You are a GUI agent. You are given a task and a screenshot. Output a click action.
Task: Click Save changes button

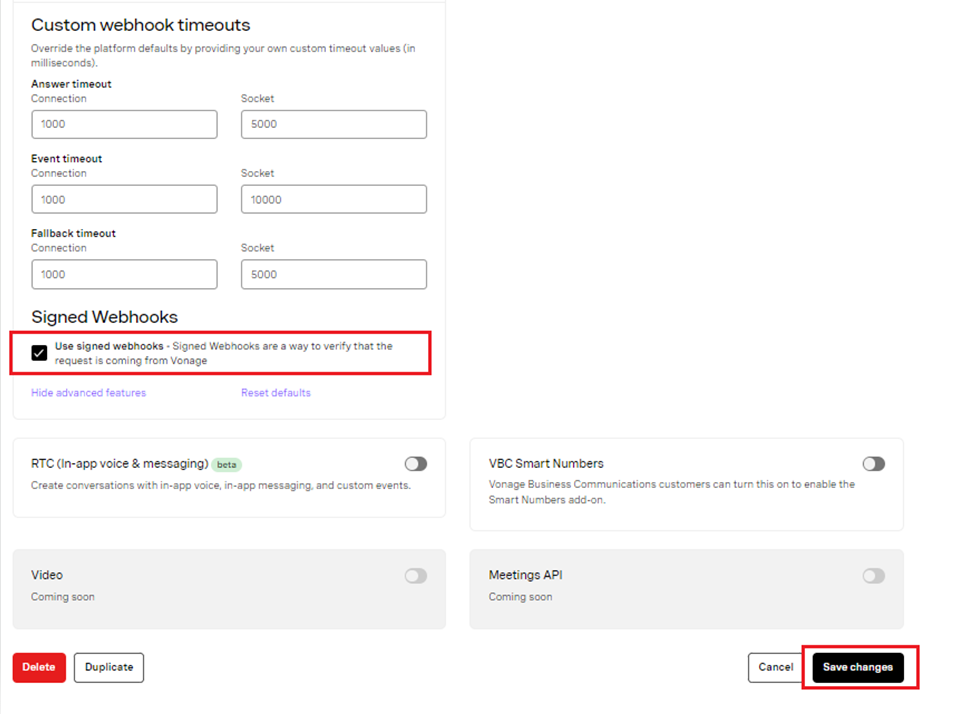(857, 667)
